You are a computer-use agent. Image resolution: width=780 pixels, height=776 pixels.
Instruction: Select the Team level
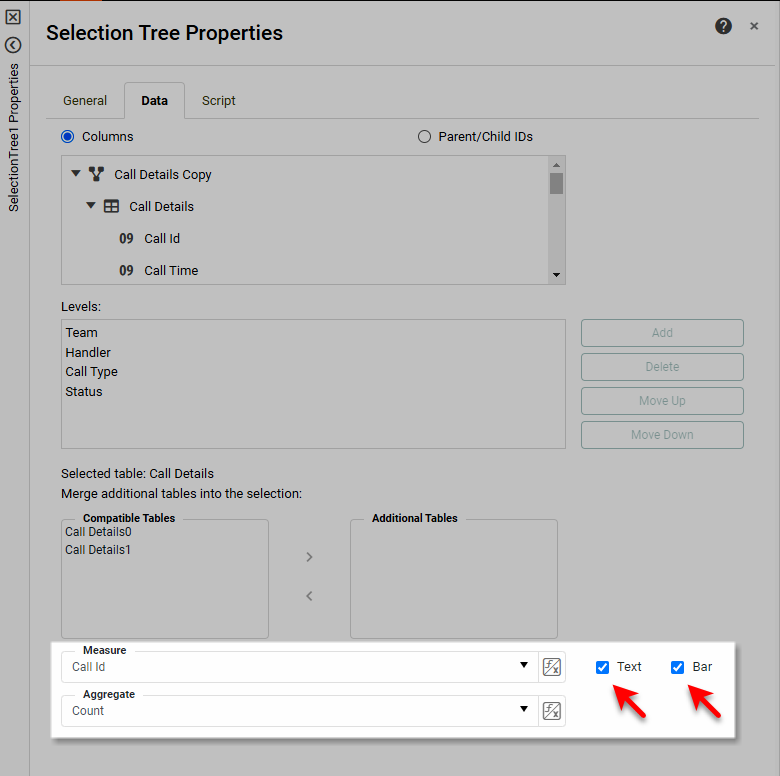click(x=82, y=333)
